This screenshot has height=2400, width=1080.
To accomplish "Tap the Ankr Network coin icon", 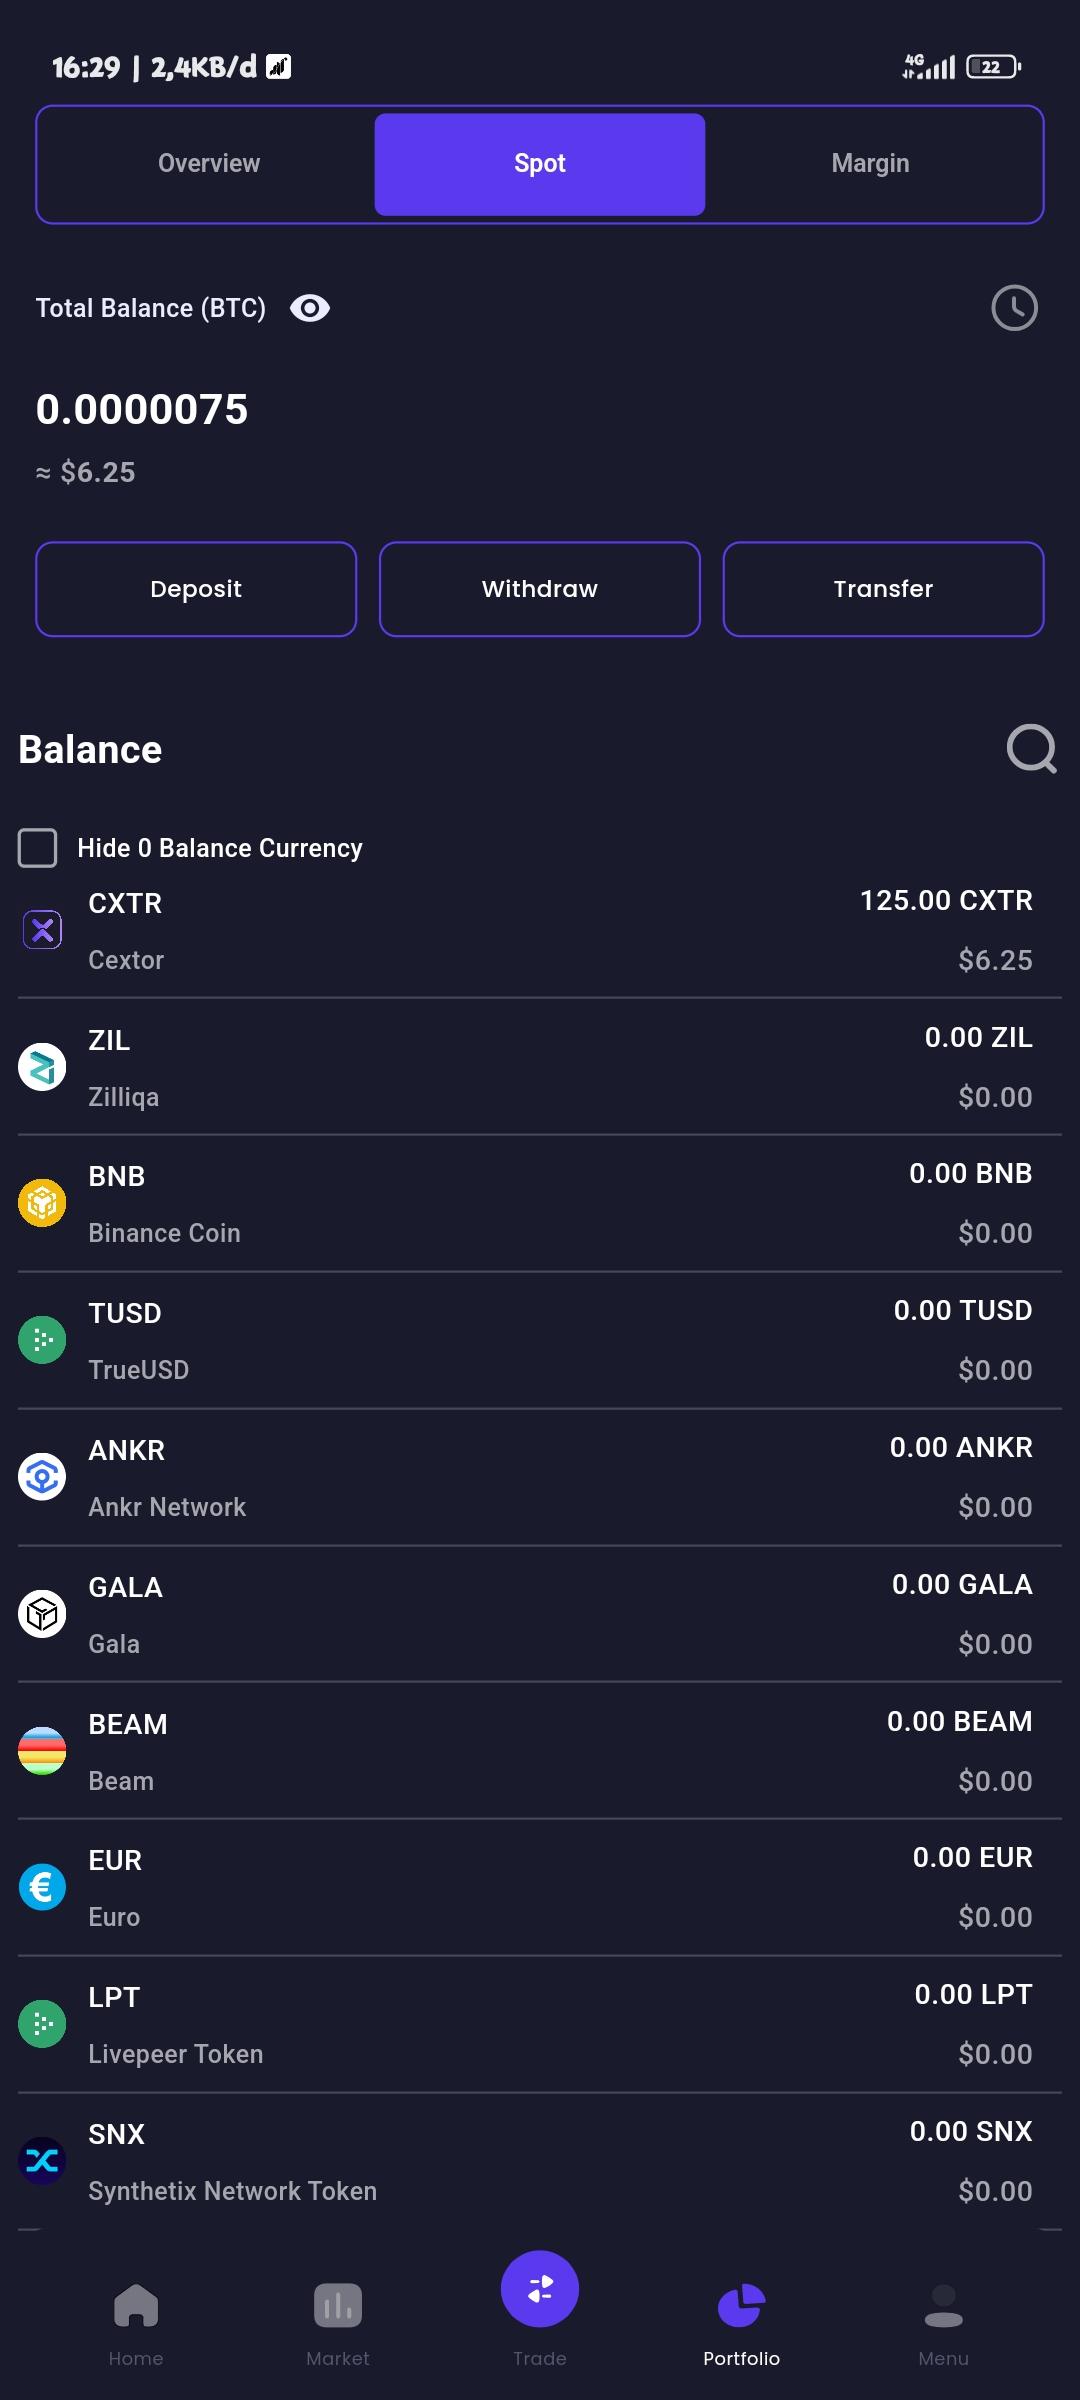I will [42, 1477].
